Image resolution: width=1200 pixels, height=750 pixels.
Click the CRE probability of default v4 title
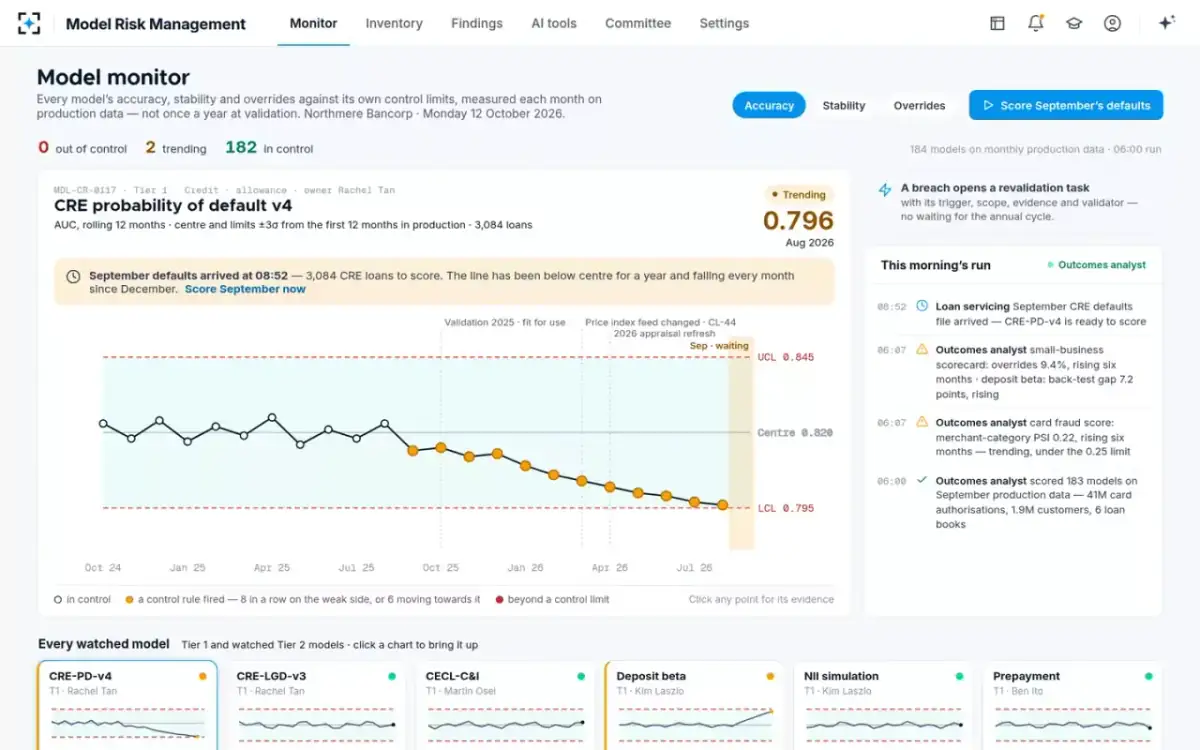click(173, 205)
